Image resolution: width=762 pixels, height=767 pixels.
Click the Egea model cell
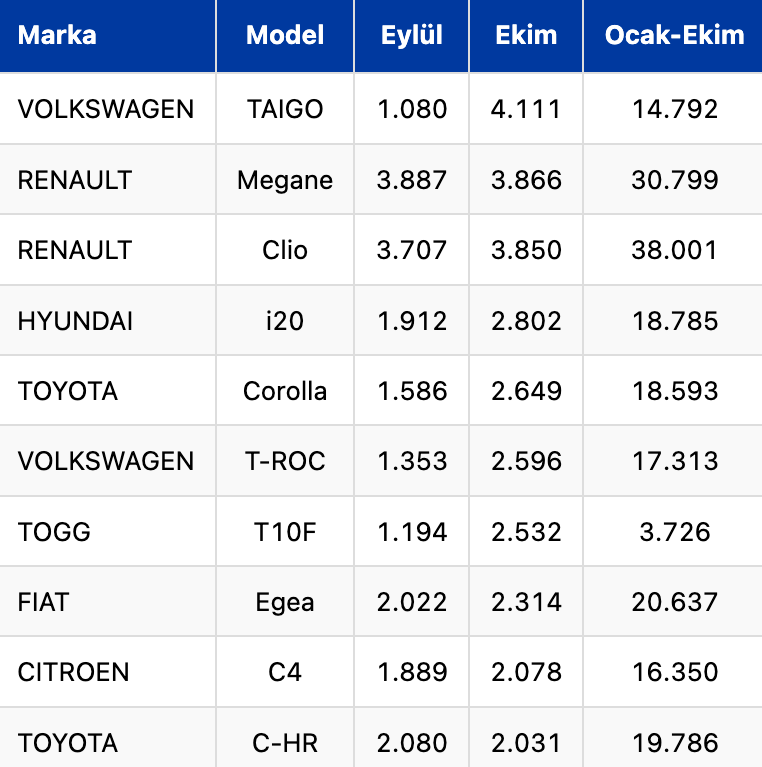click(x=285, y=602)
